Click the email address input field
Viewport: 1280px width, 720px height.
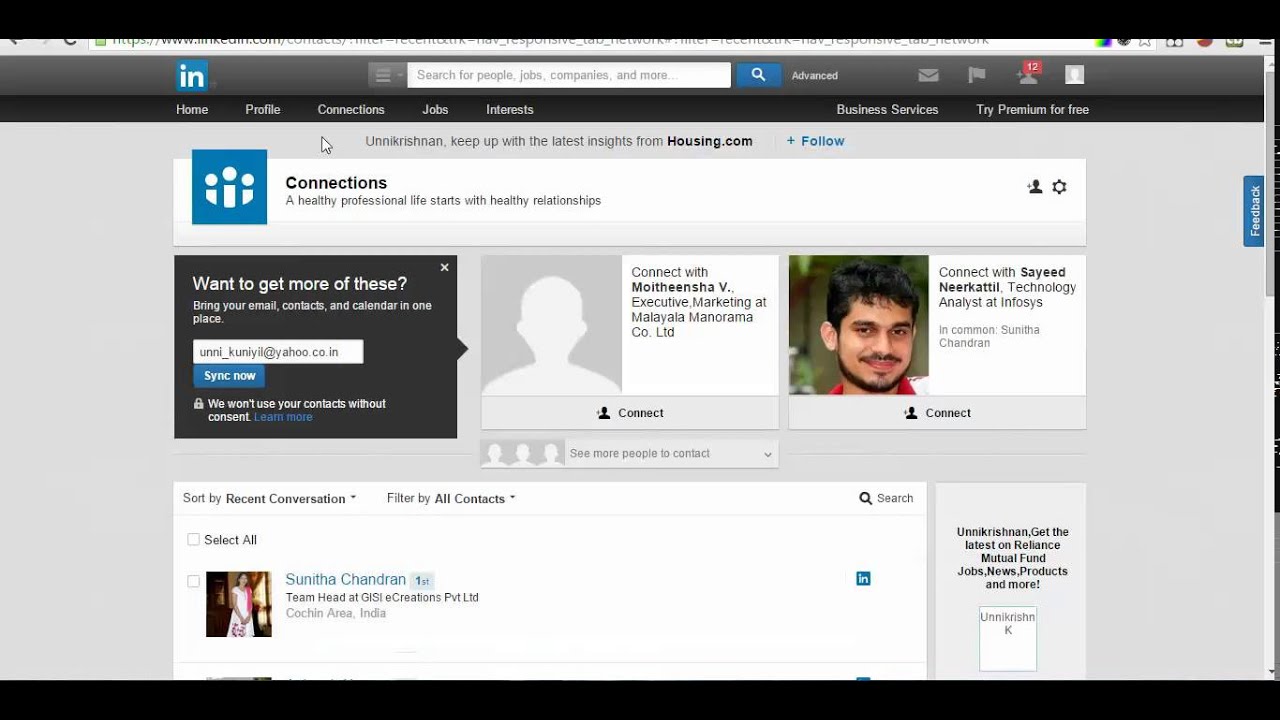coord(278,352)
